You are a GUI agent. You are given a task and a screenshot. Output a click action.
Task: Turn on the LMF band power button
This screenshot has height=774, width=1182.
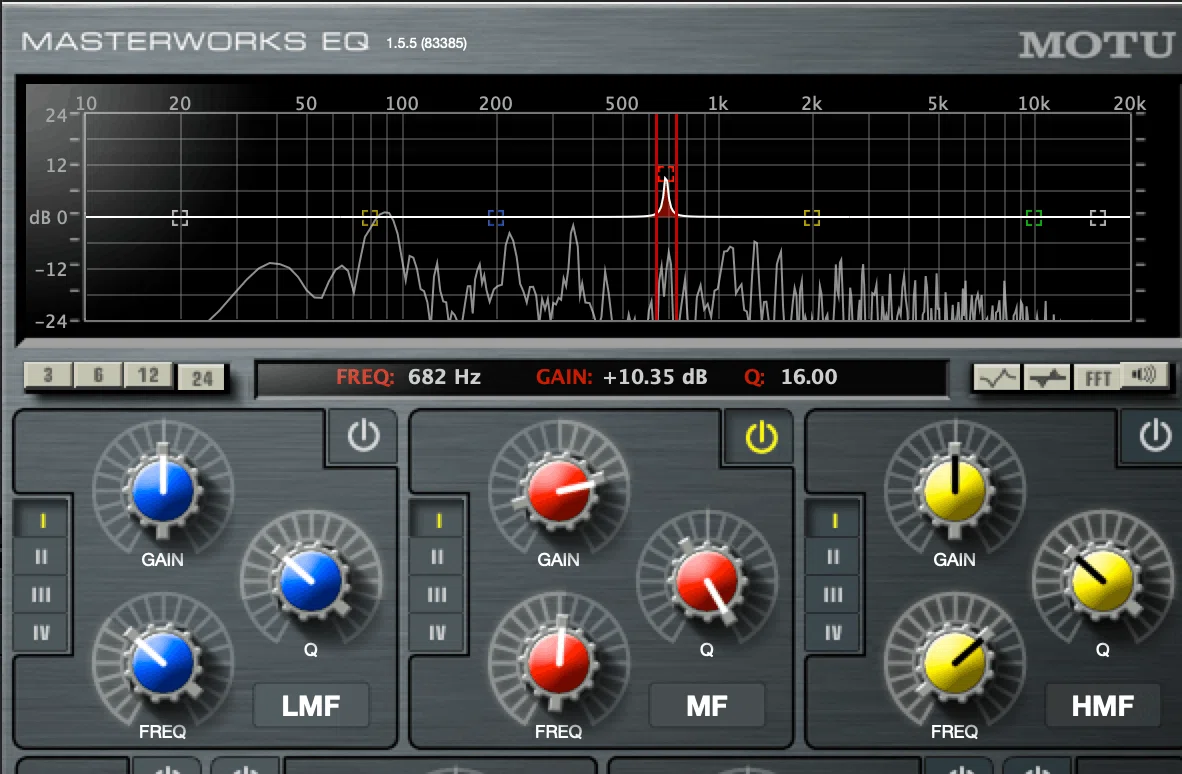point(363,436)
